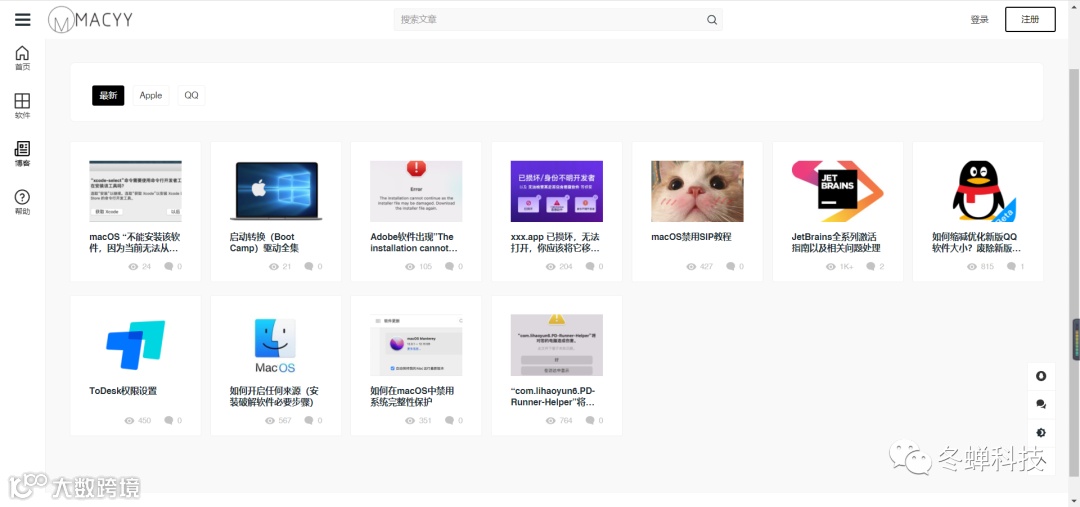Open Boot Camp laptop thumbnail
1080x507 pixels.
tap(276, 192)
